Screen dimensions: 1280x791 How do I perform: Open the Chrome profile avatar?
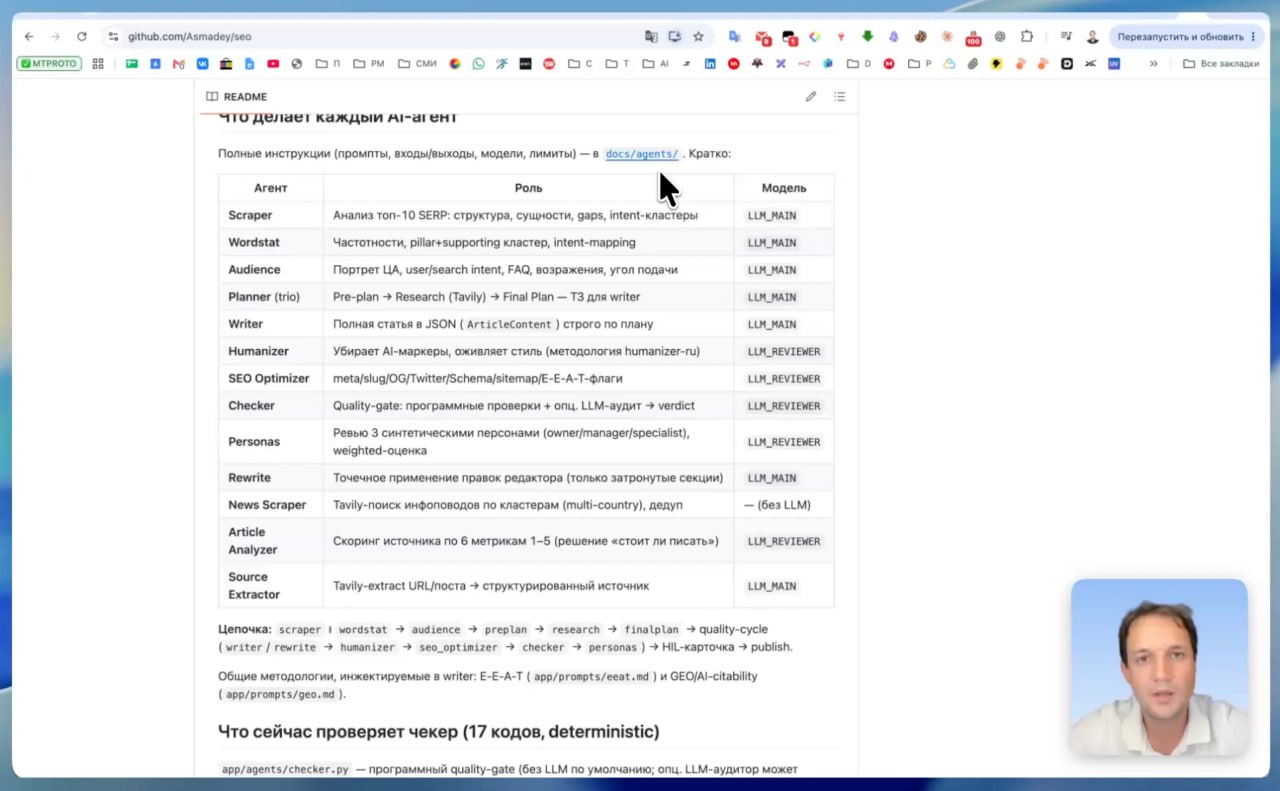point(1092,36)
